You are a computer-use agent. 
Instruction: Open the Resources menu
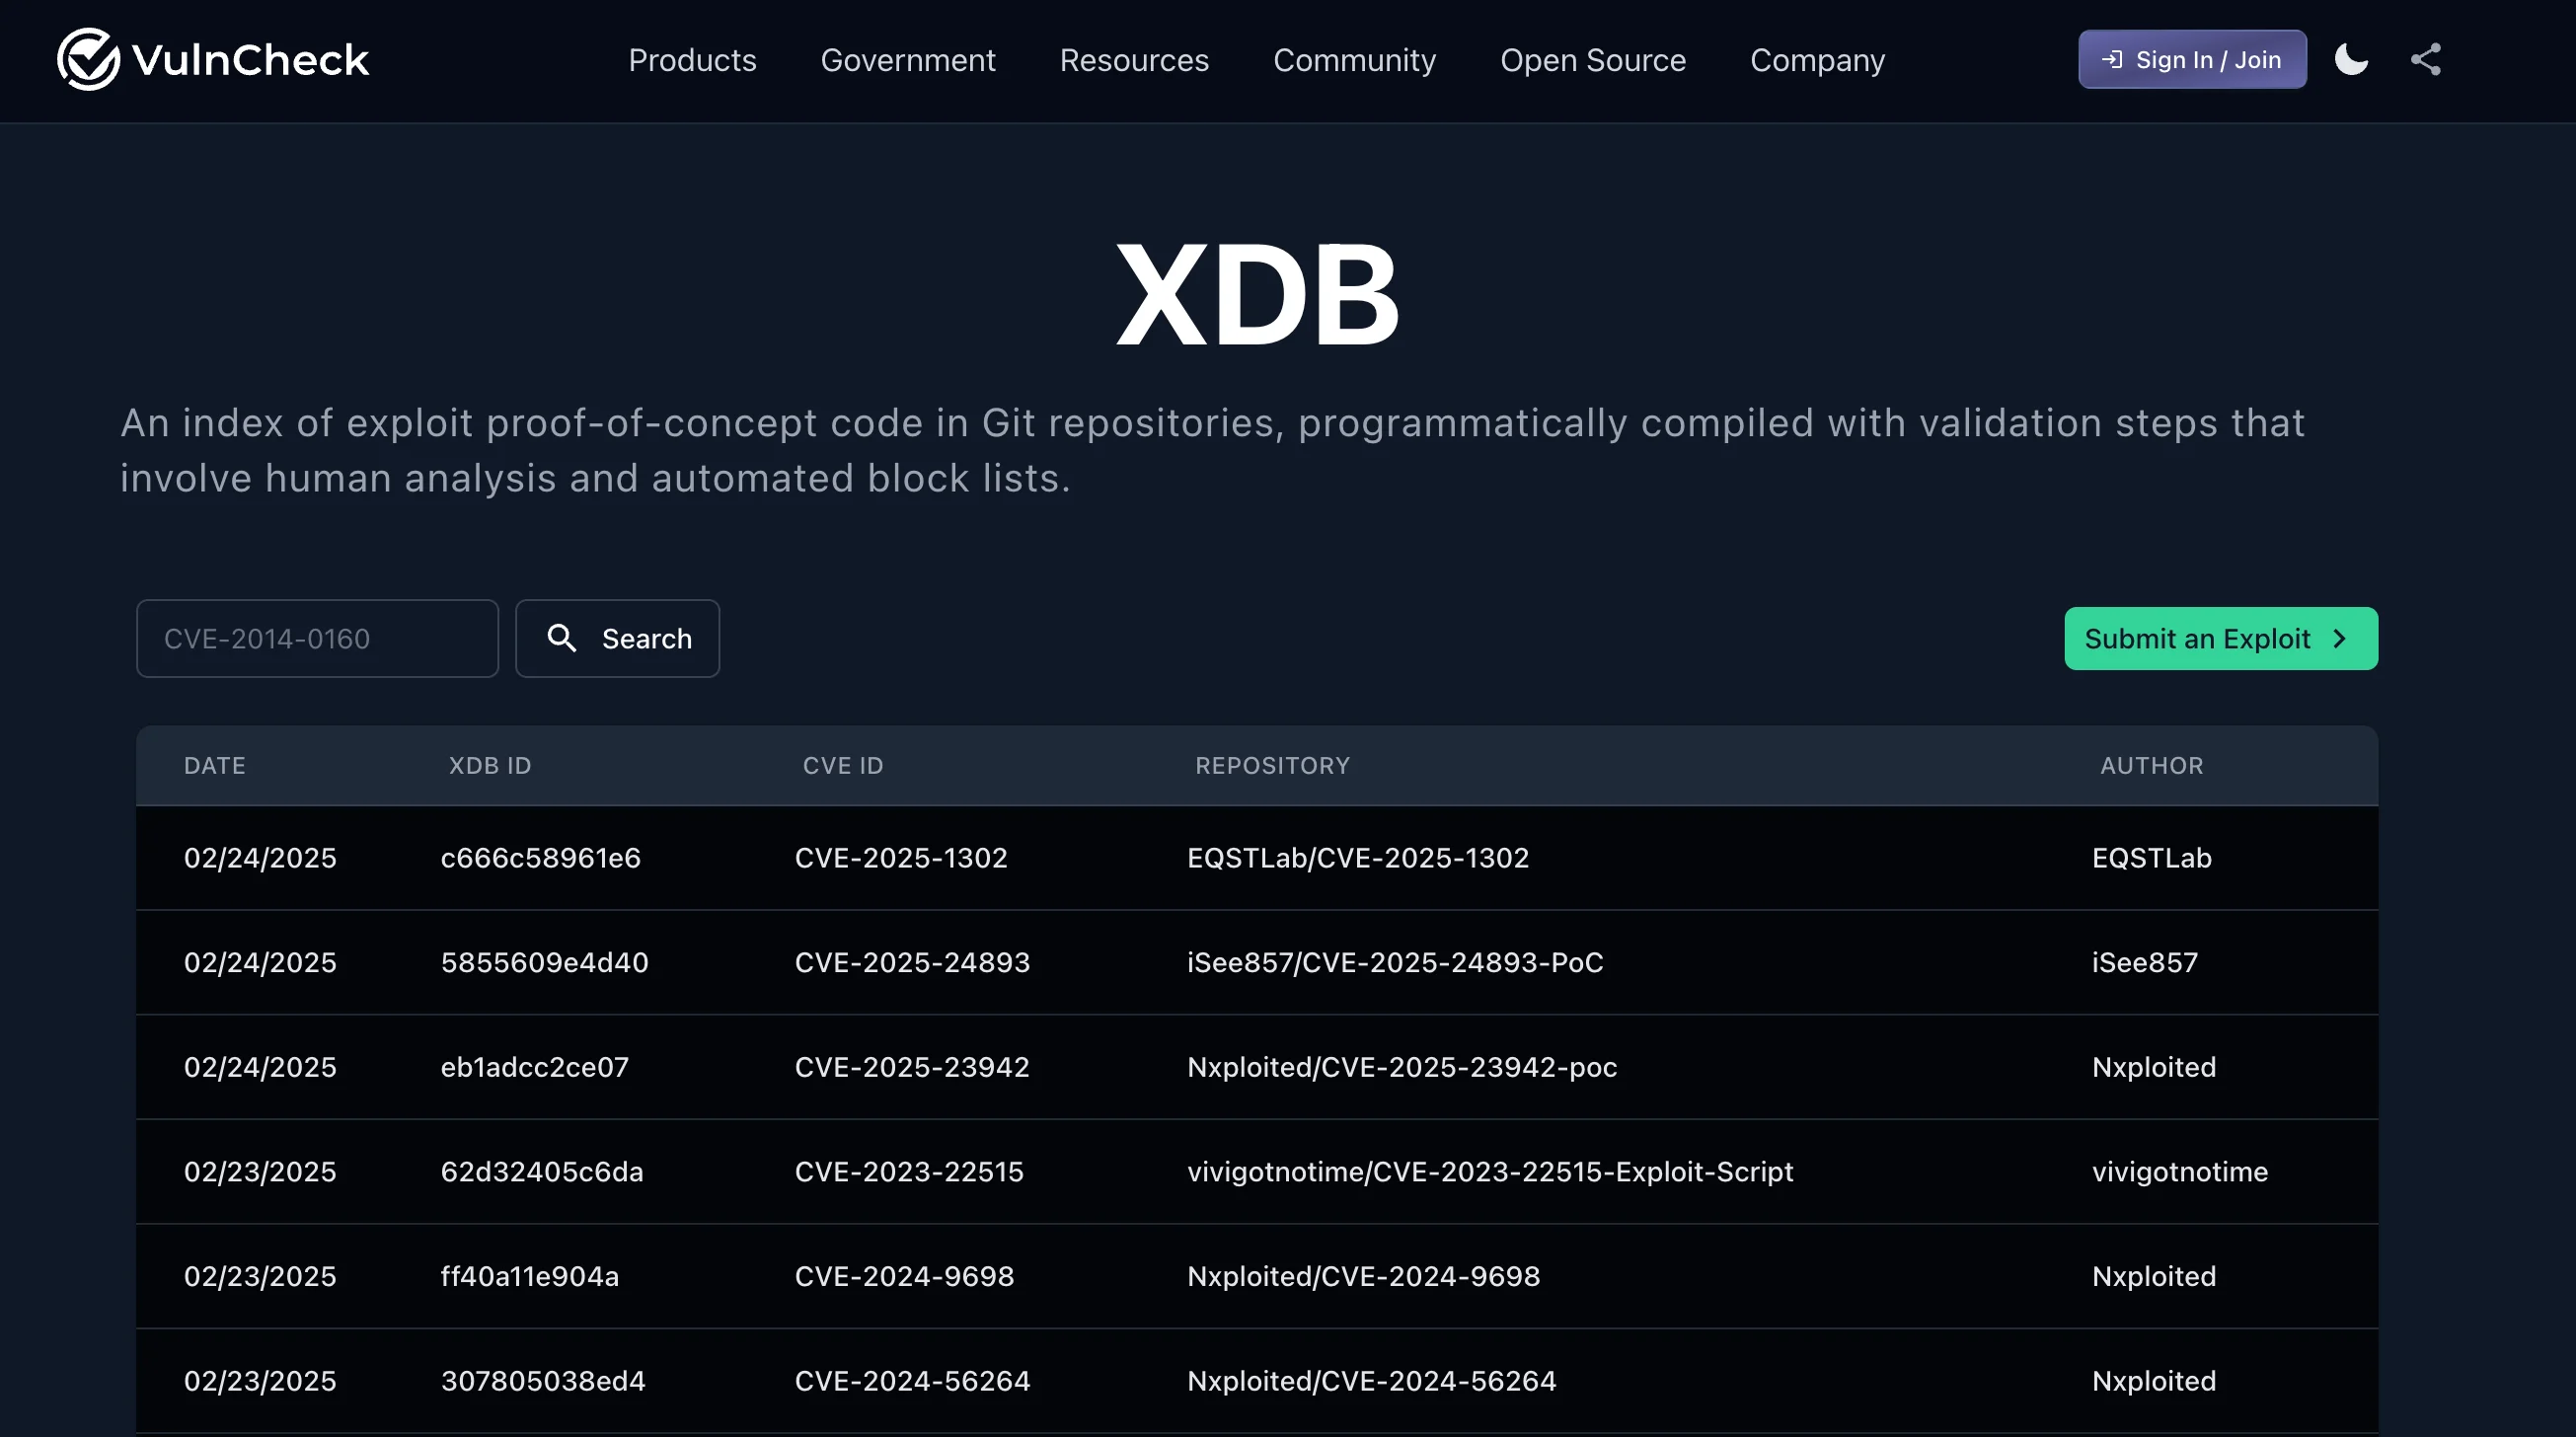[x=1134, y=60]
